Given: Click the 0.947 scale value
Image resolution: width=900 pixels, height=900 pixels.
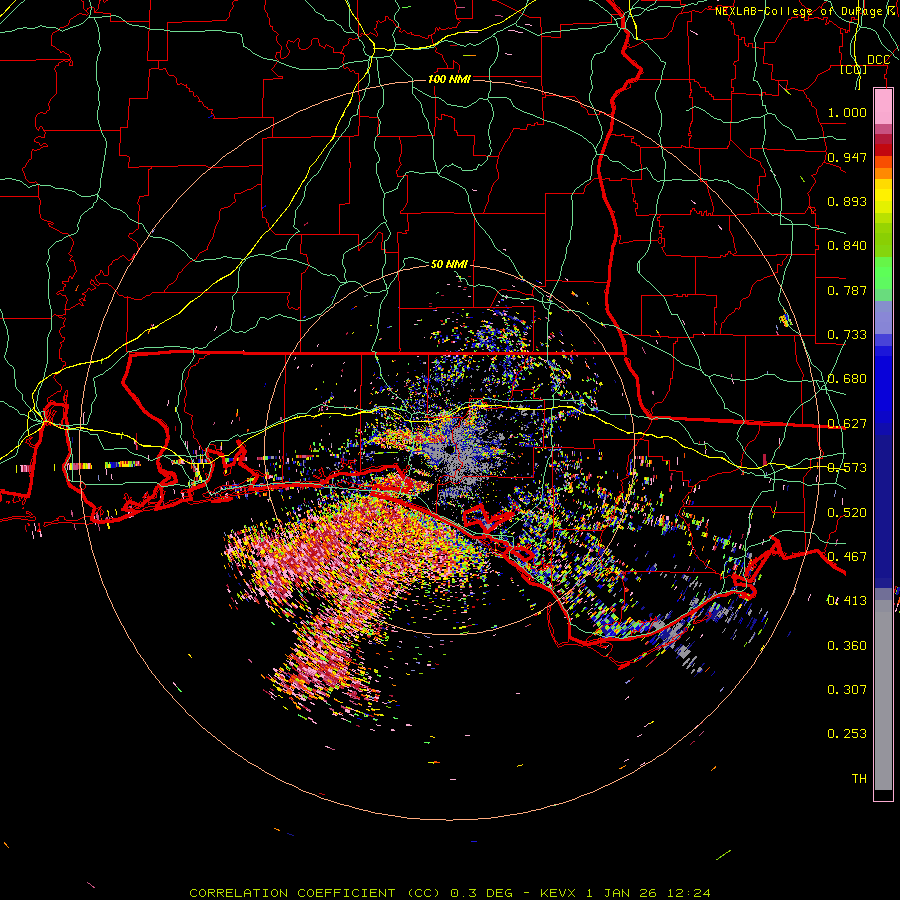Looking at the screenshot, I should coord(847,157).
